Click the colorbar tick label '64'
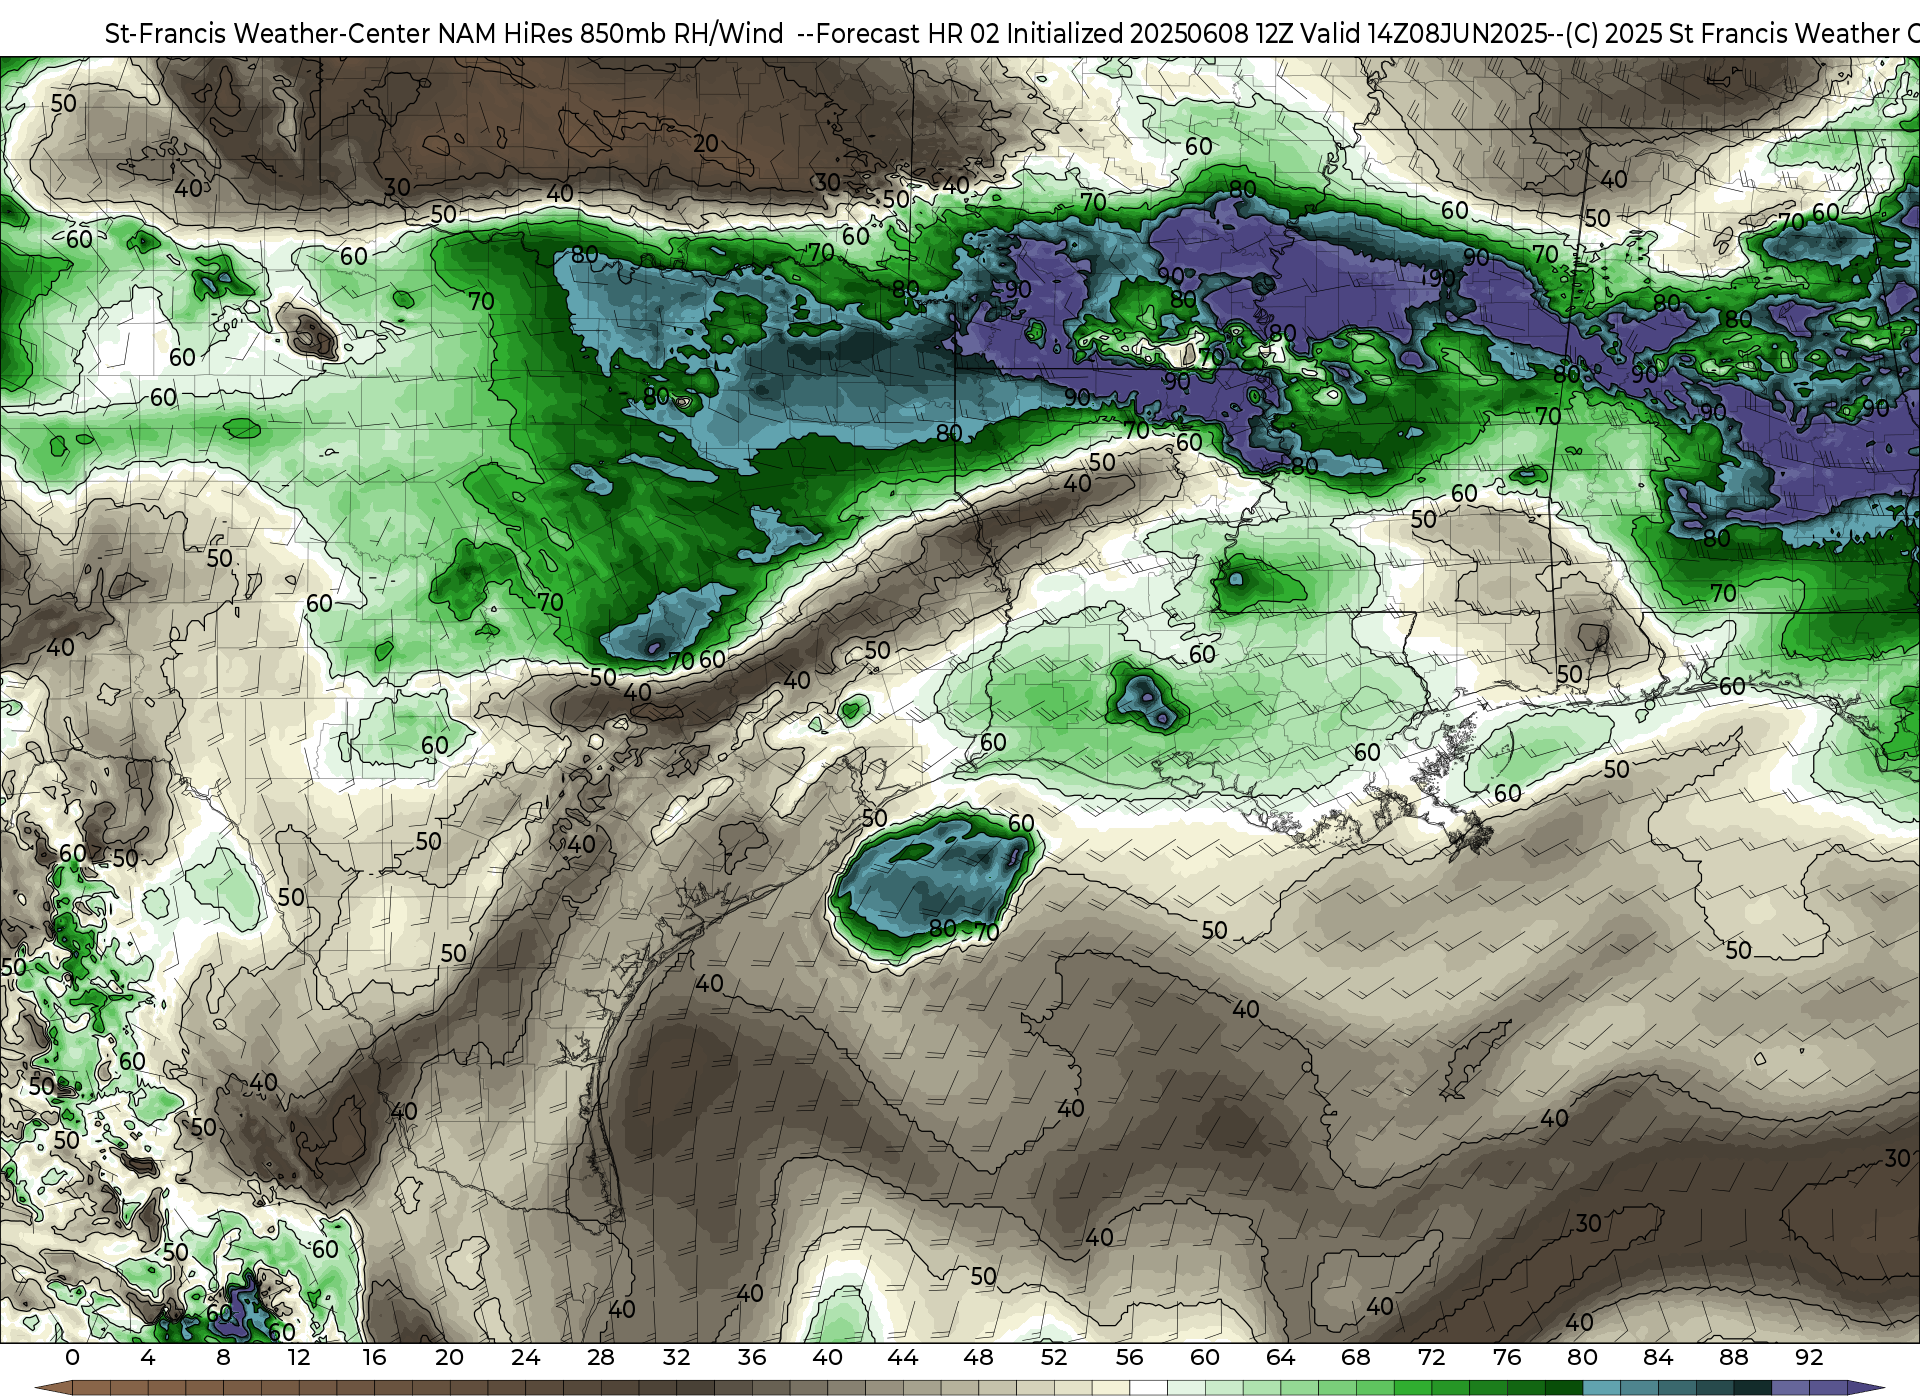Image resolution: width=1920 pixels, height=1400 pixels. 1281,1357
